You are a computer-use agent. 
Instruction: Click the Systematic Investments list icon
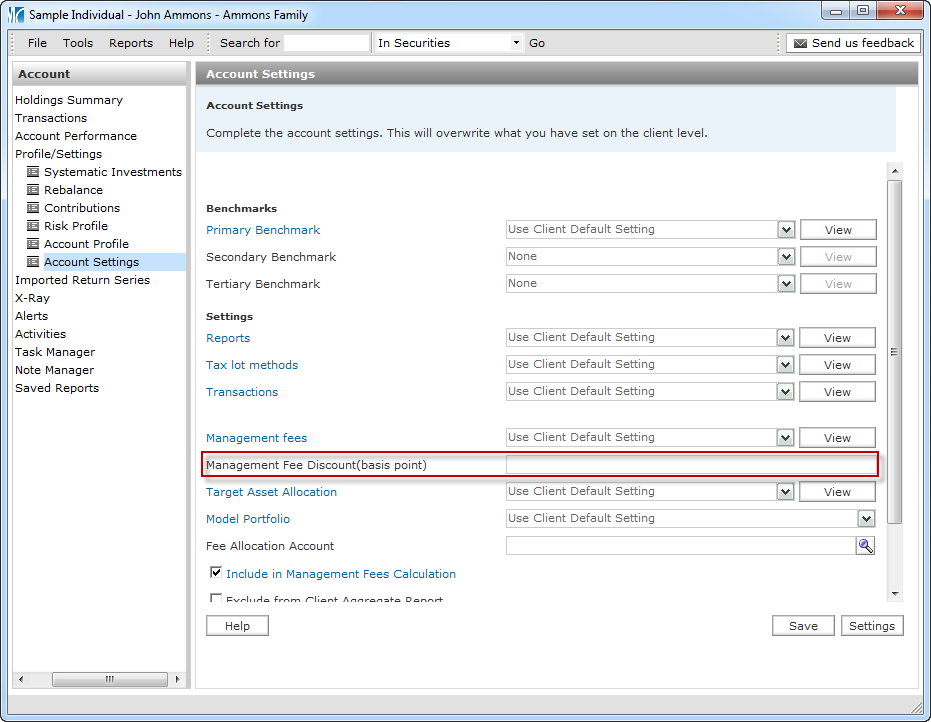tap(33, 172)
